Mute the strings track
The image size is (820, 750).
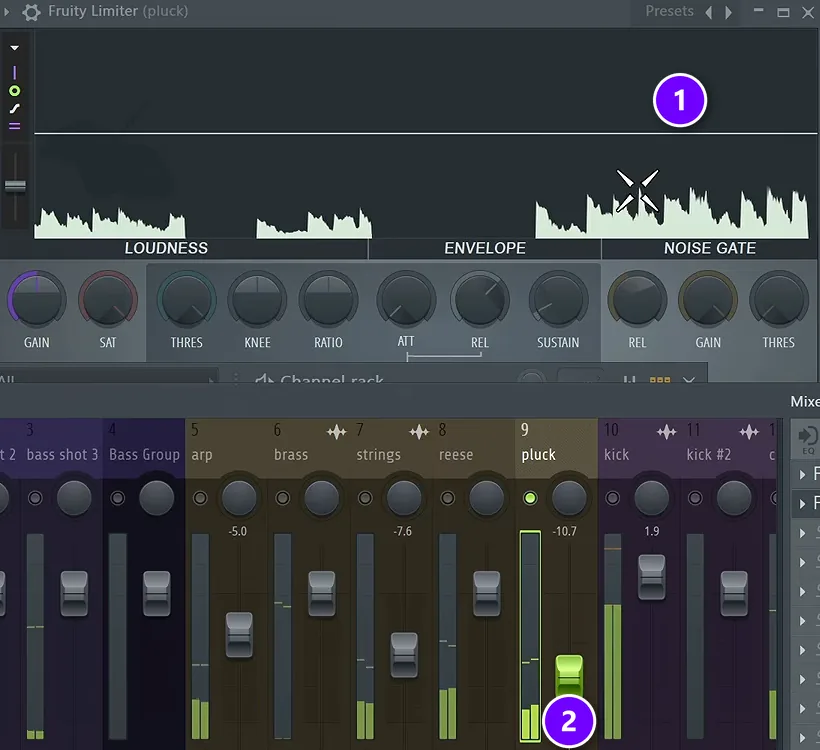[365, 498]
